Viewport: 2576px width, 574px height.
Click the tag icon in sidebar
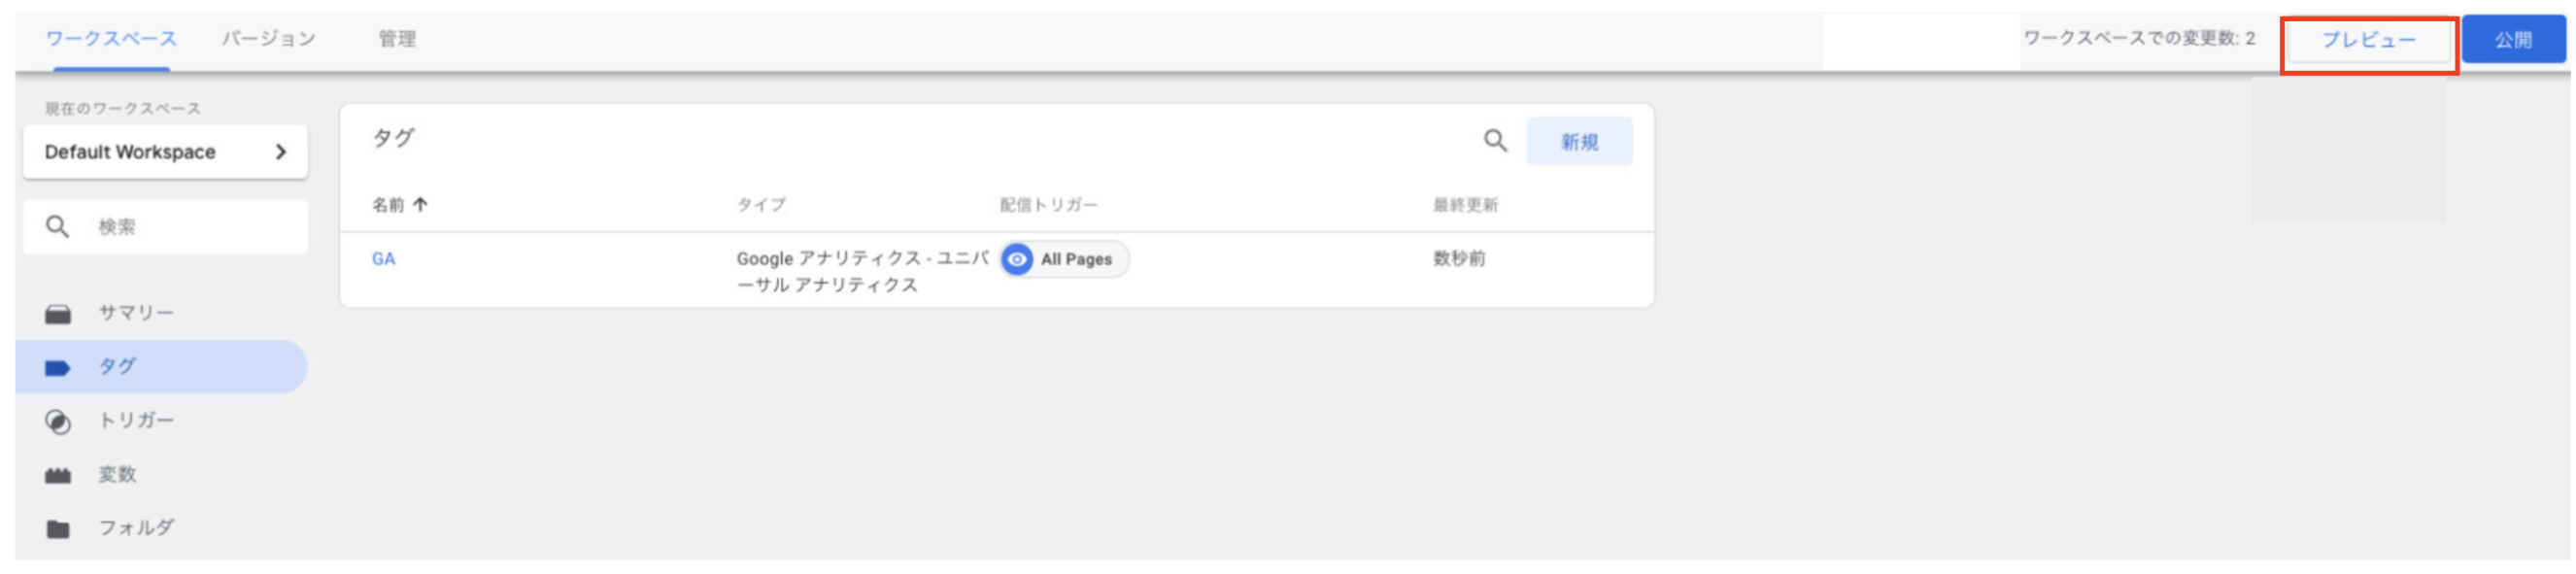click(58, 368)
